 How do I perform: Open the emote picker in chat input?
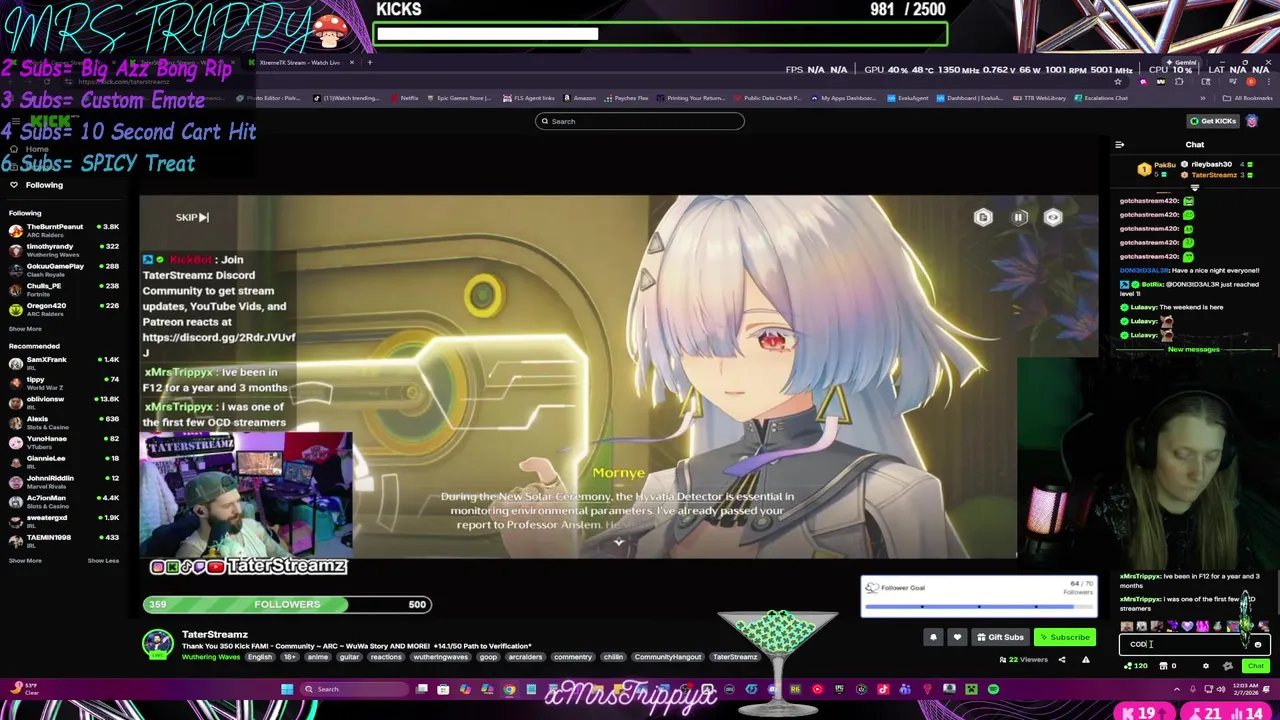[x=1258, y=645]
